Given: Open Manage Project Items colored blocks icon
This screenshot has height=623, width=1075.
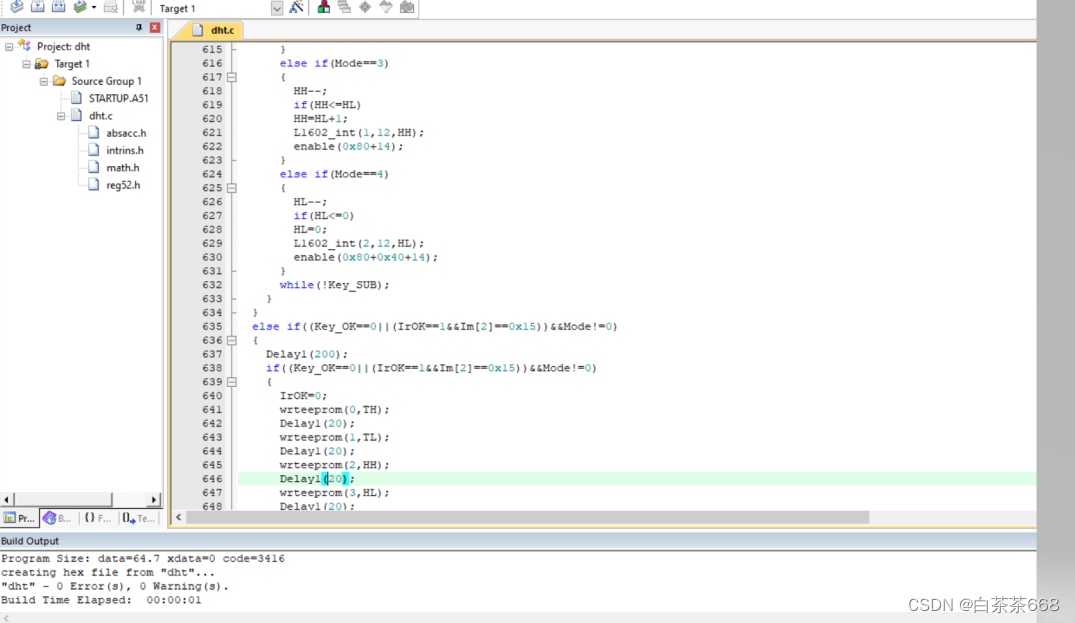Looking at the screenshot, I should tap(323, 7).
